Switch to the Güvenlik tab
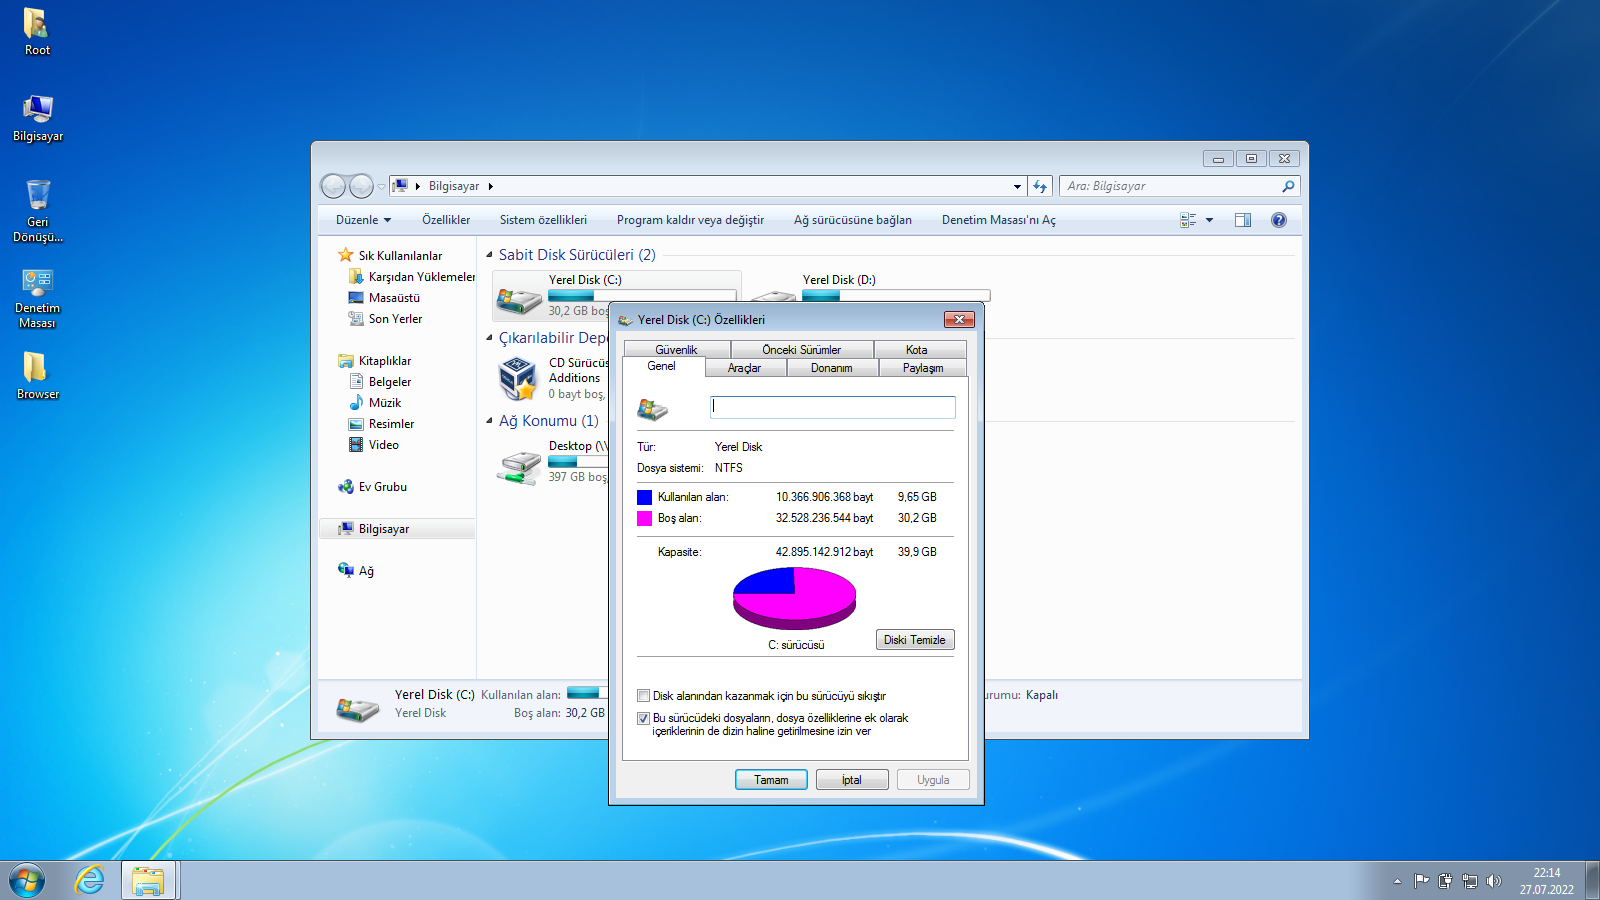The width and height of the screenshot is (1600, 900). click(676, 350)
